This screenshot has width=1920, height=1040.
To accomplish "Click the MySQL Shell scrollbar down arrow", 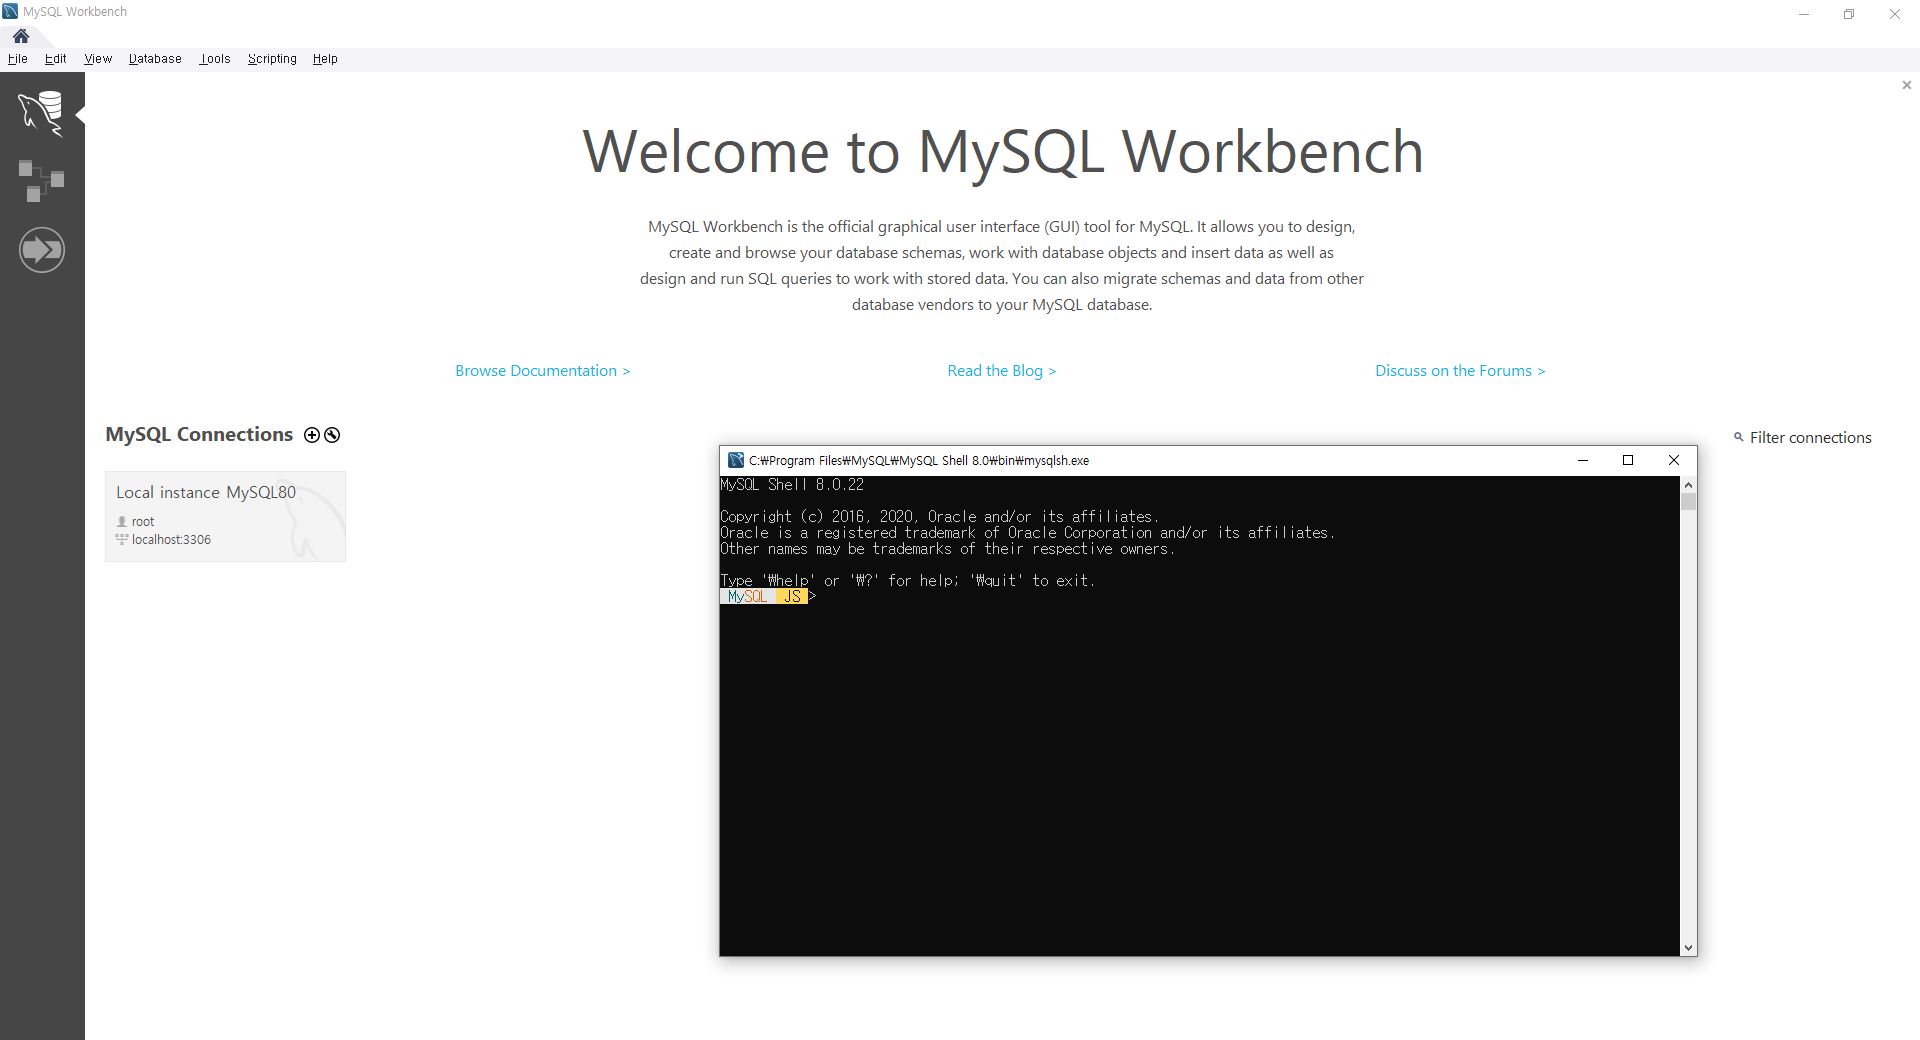I will [1688, 947].
